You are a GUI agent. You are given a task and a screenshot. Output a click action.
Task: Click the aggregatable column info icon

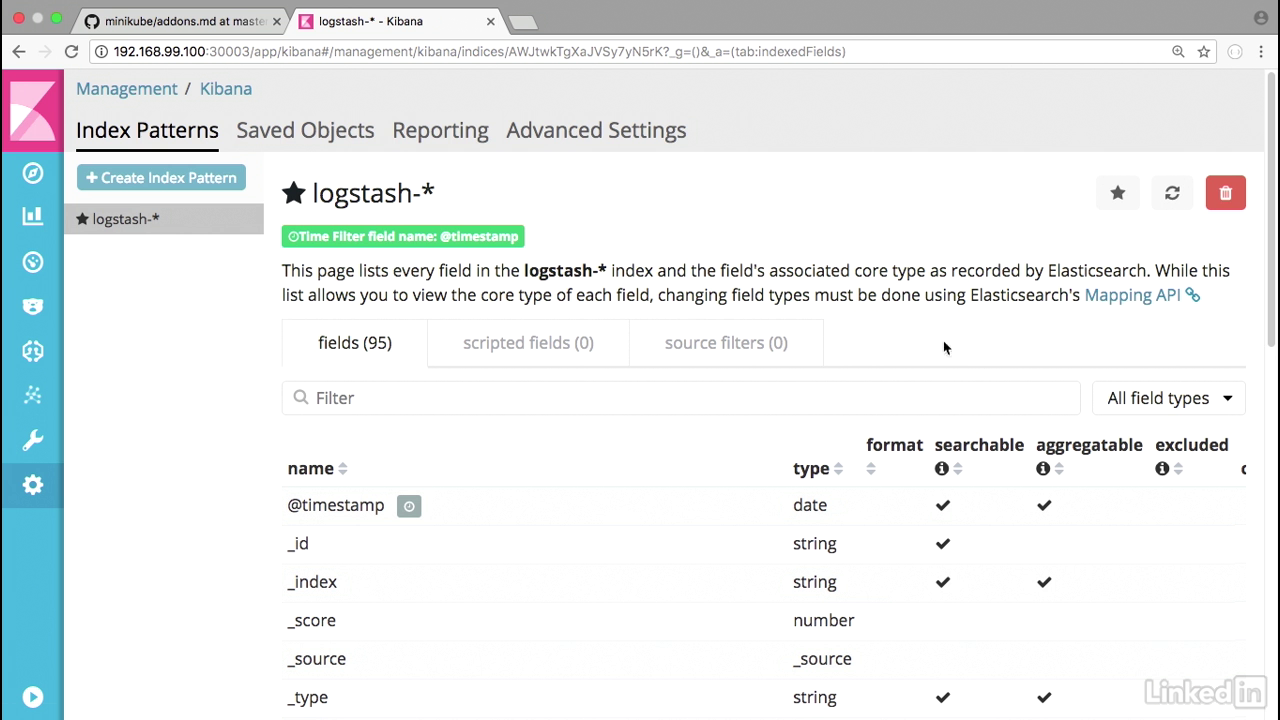[1043, 468]
